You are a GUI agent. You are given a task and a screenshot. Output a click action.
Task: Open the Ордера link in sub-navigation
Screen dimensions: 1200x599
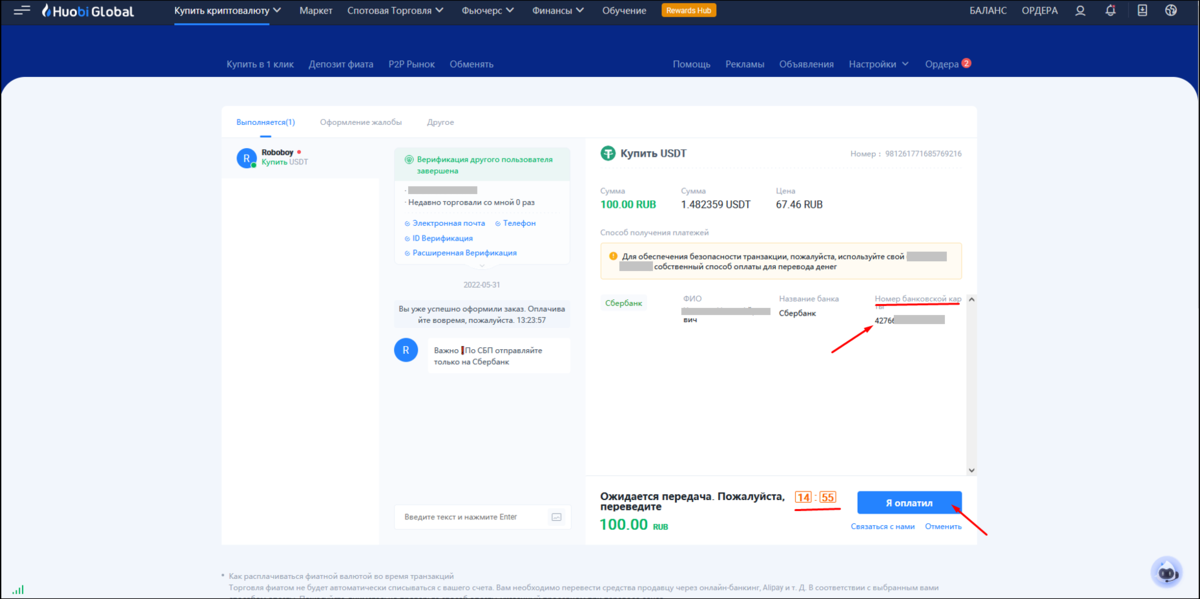tap(942, 64)
